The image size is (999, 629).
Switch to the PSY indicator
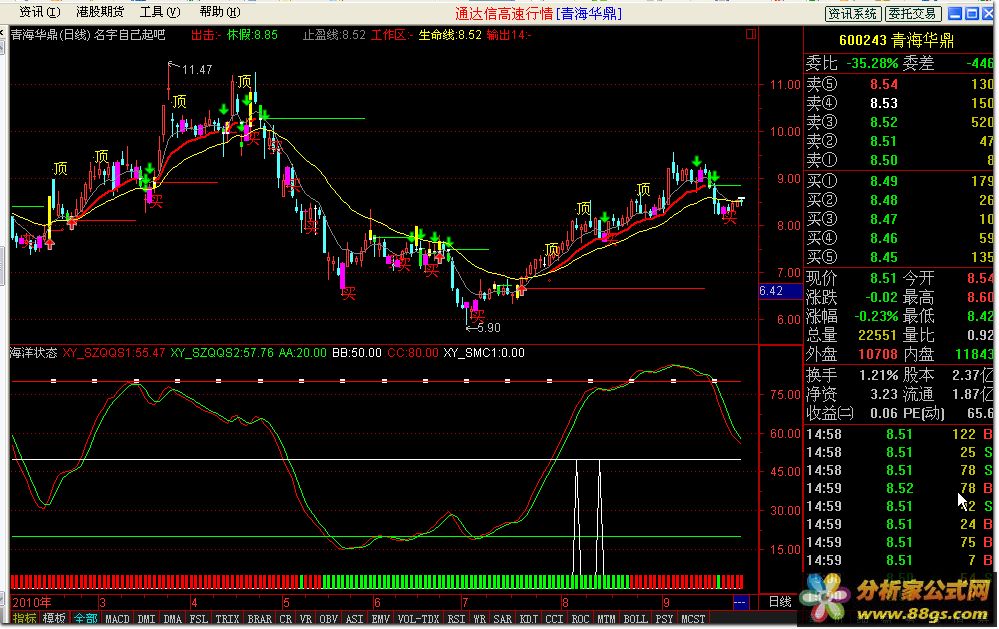coord(665,619)
